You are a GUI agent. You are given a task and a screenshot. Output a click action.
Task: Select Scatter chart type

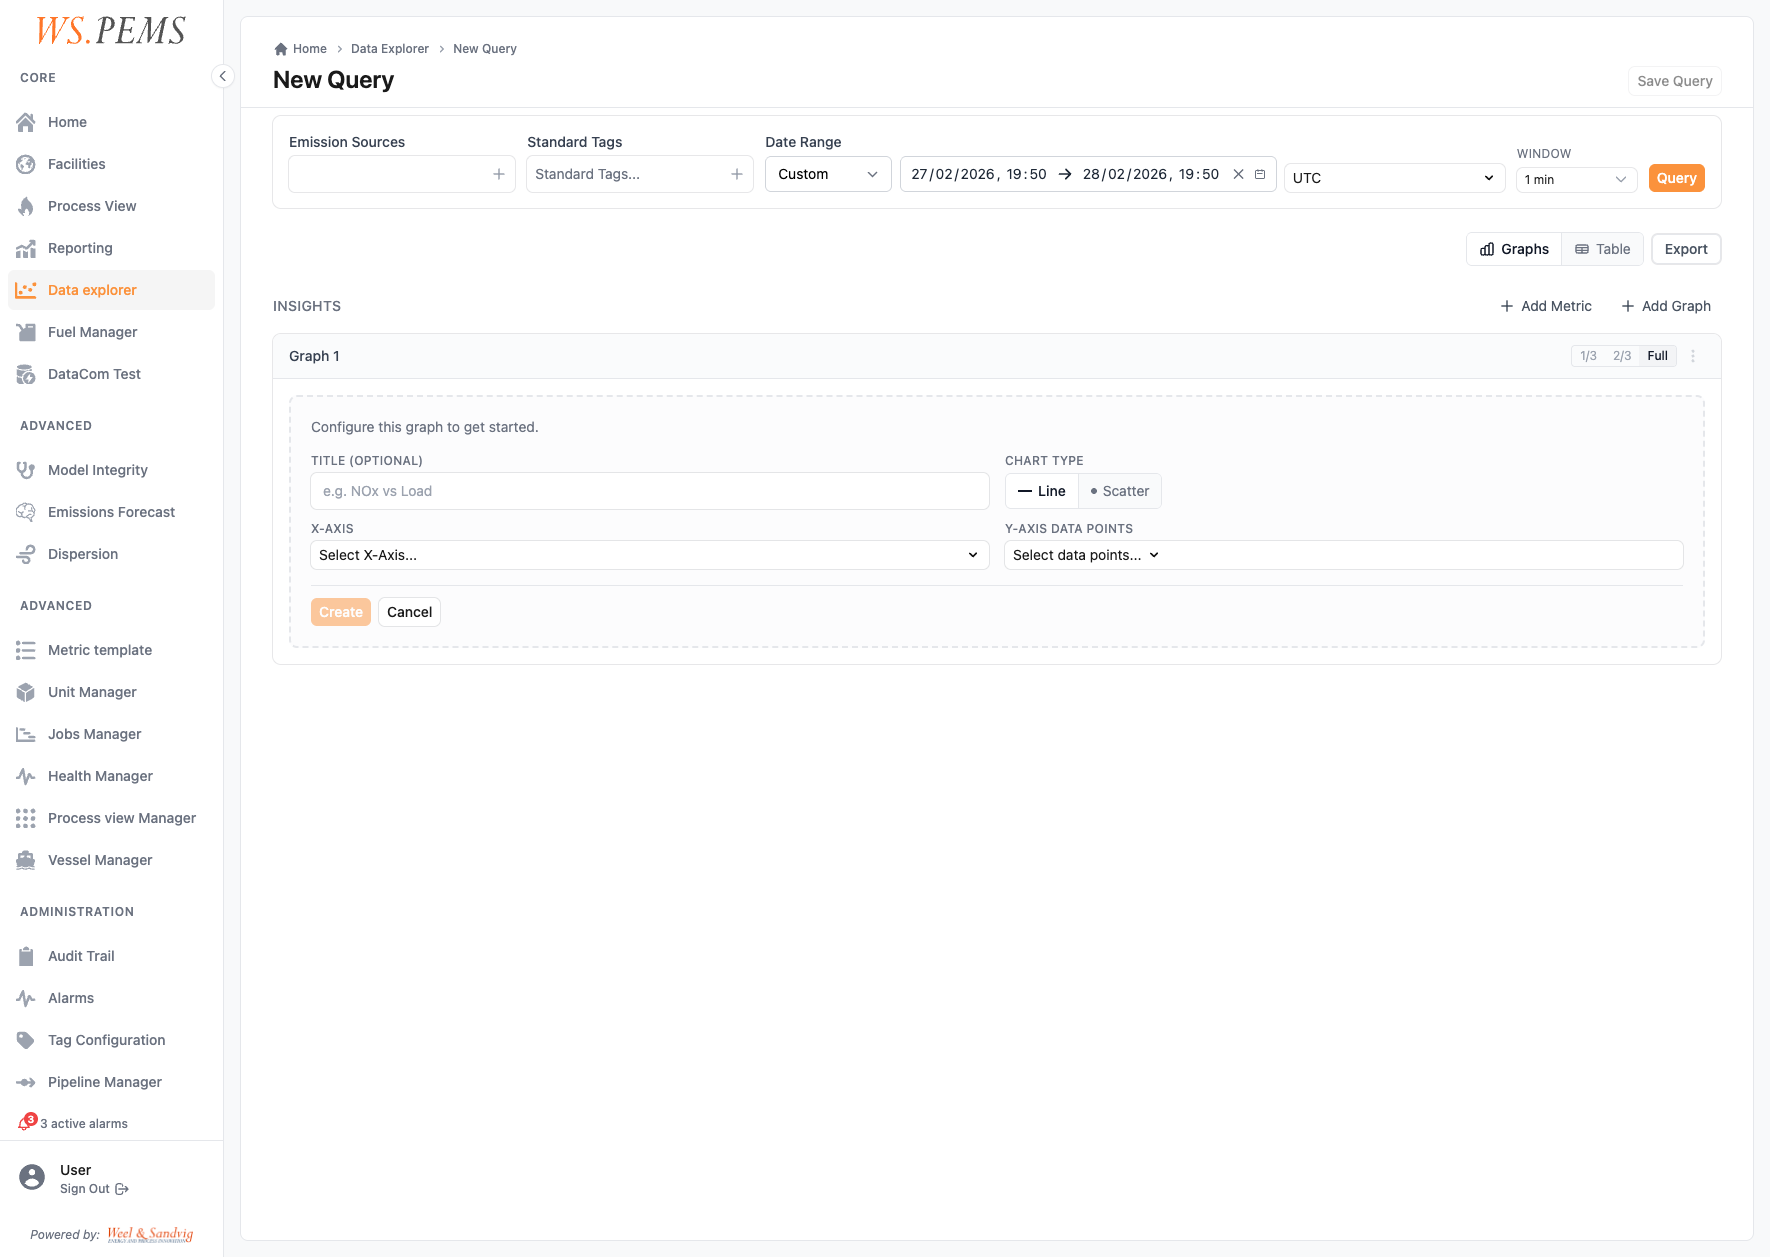[x=1120, y=491]
